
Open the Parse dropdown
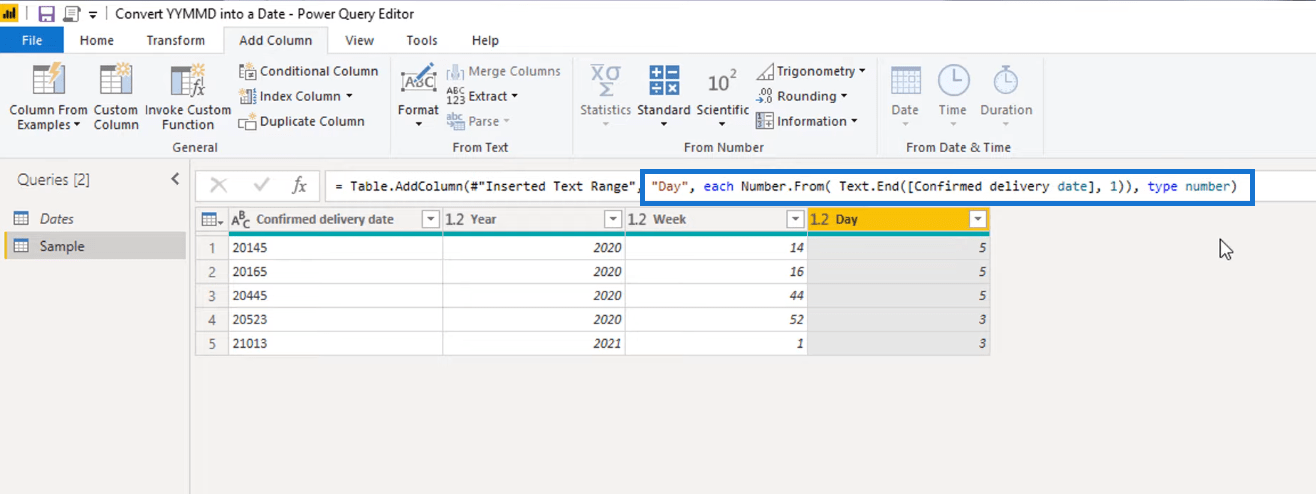pyautogui.click(x=478, y=121)
